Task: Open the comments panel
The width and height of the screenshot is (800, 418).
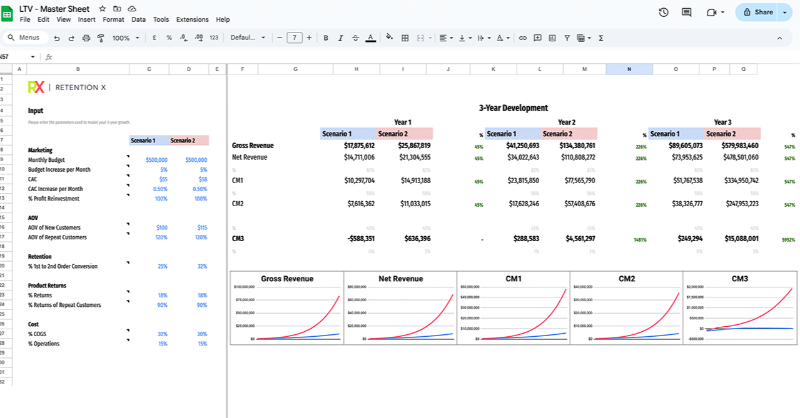Action: click(x=687, y=12)
